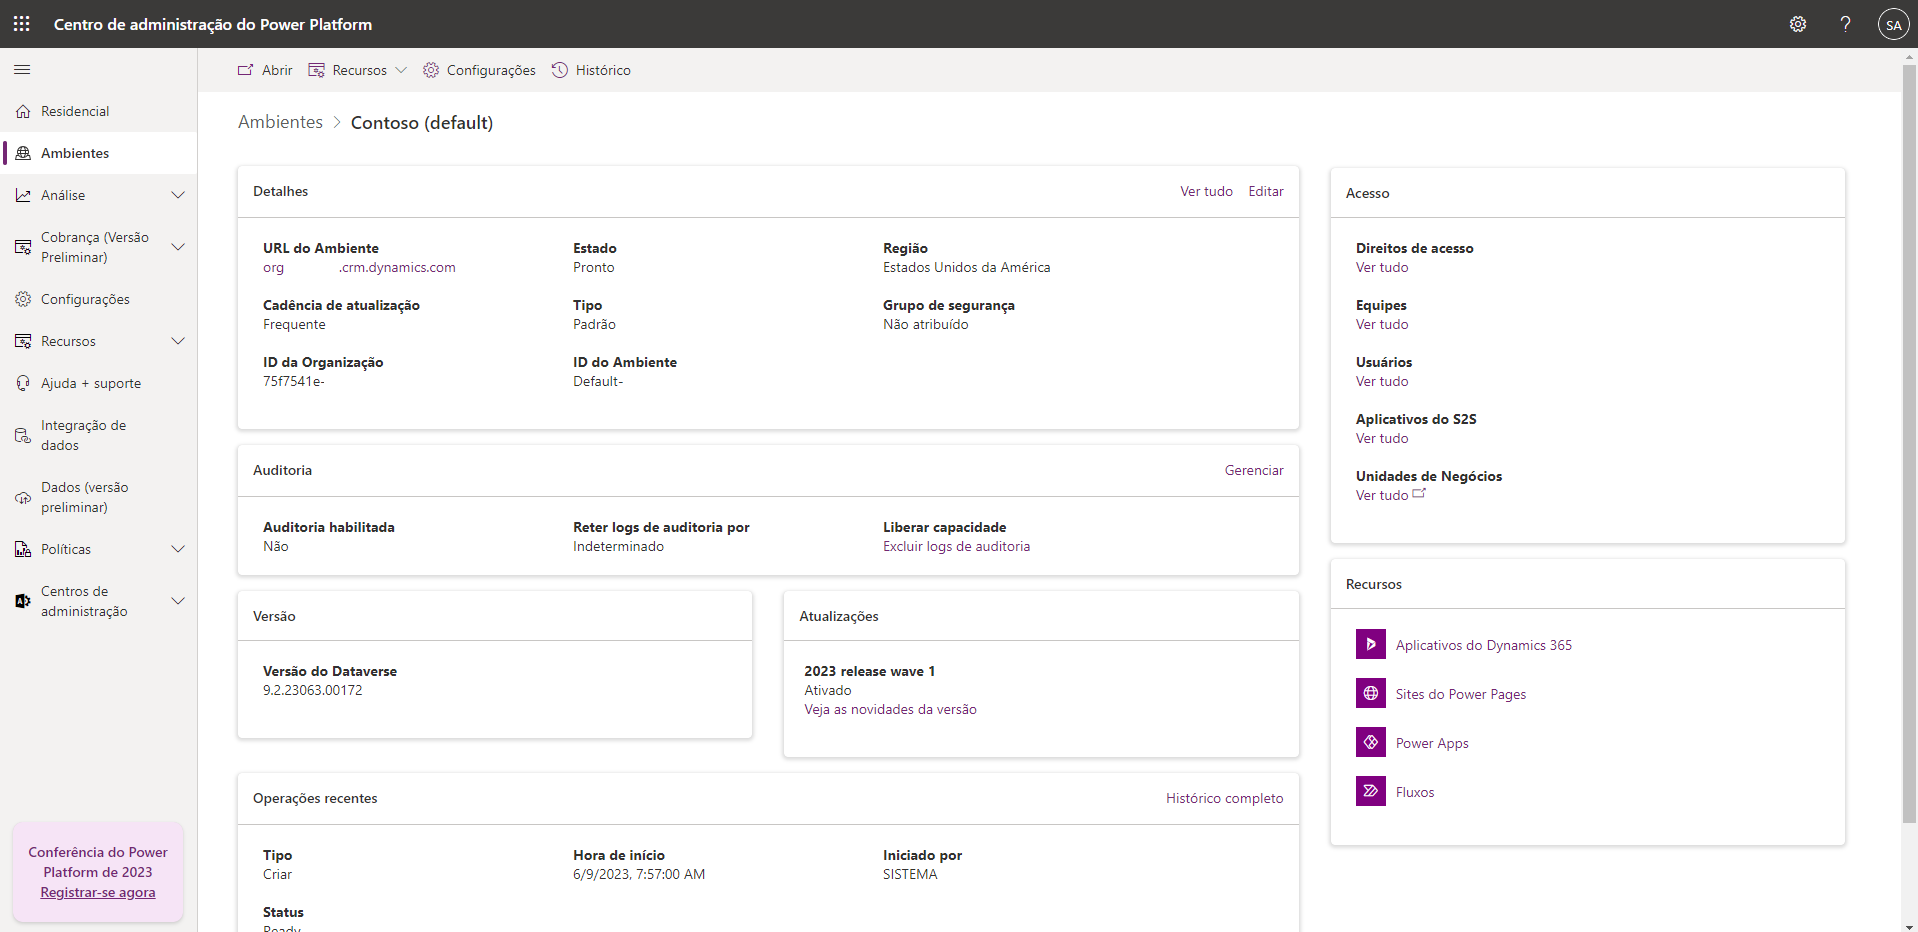Open Ajuda + suporte in sidebar
Viewport: 1918px width, 932px height.
[x=90, y=383]
